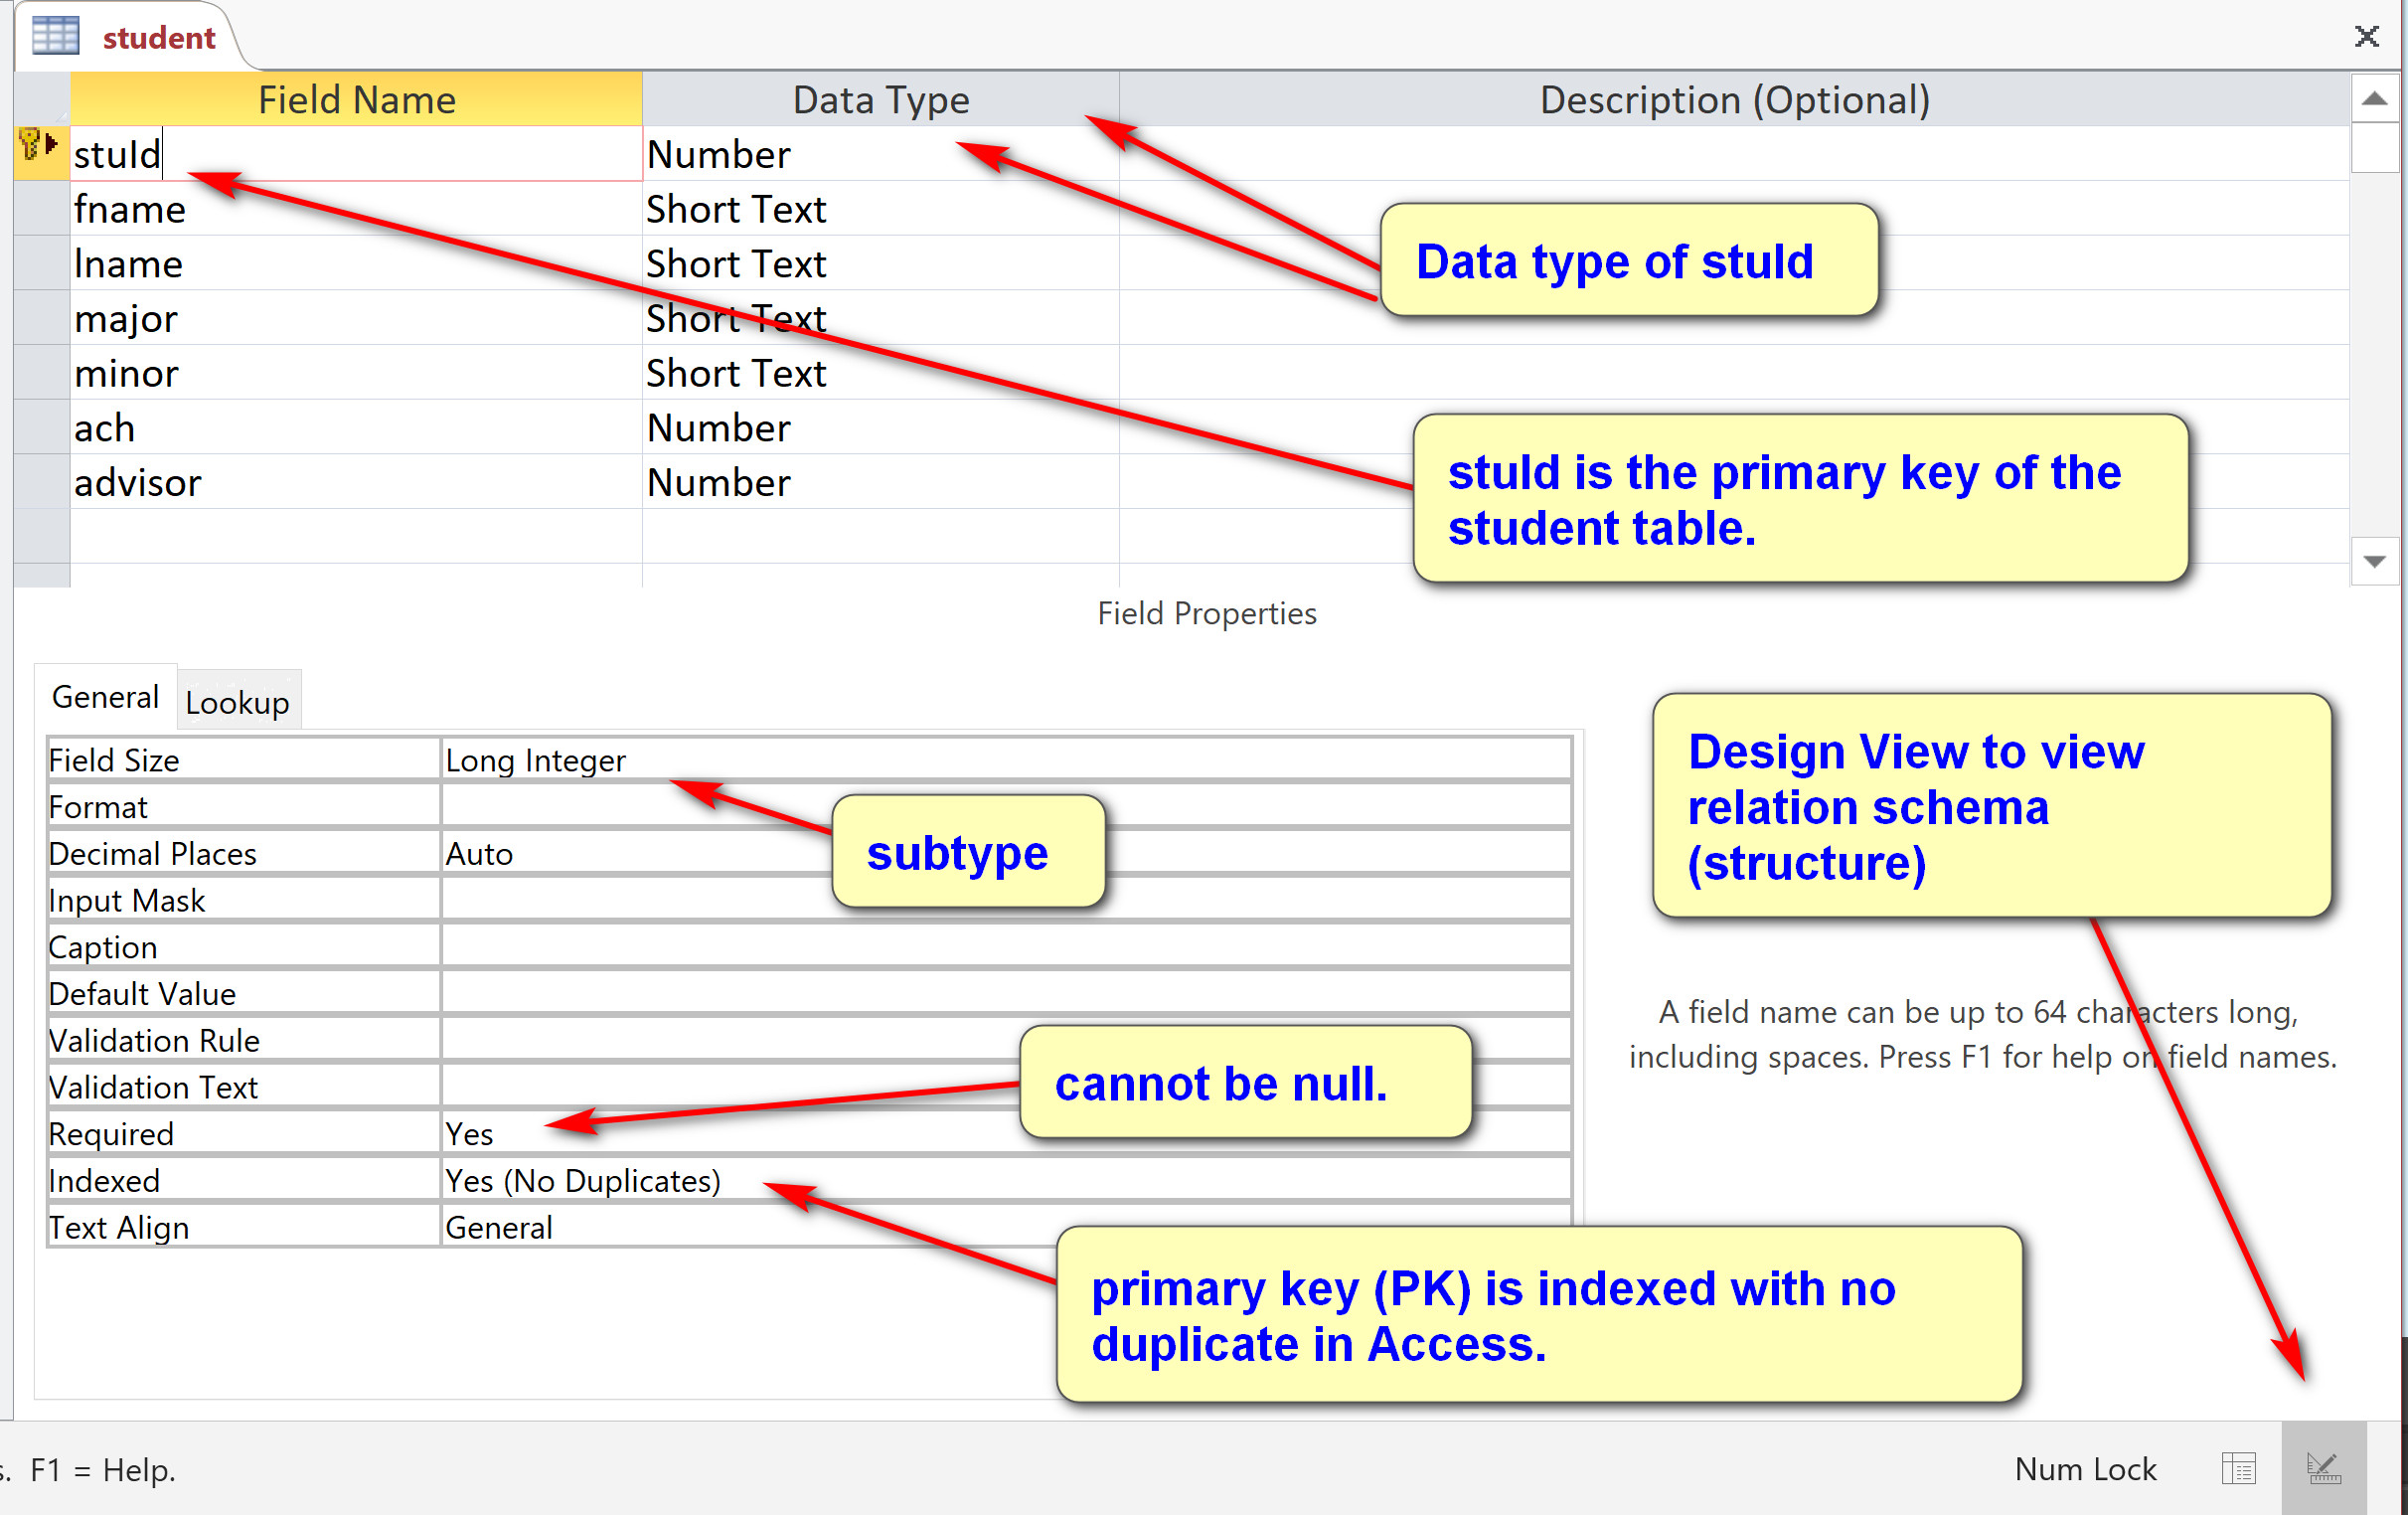Click the row selector for fname
The height and width of the screenshot is (1515, 2408).
point(41,209)
